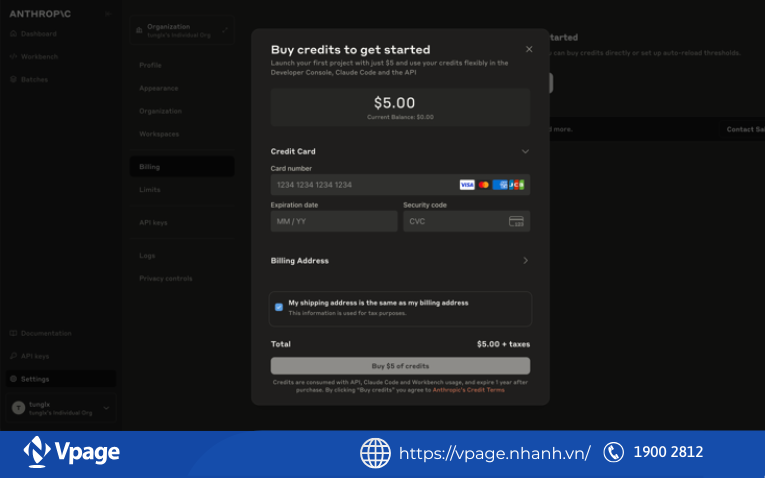Click the CVC card hint icon
Image resolution: width=765 pixels, height=478 pixels.
(516, 221)
